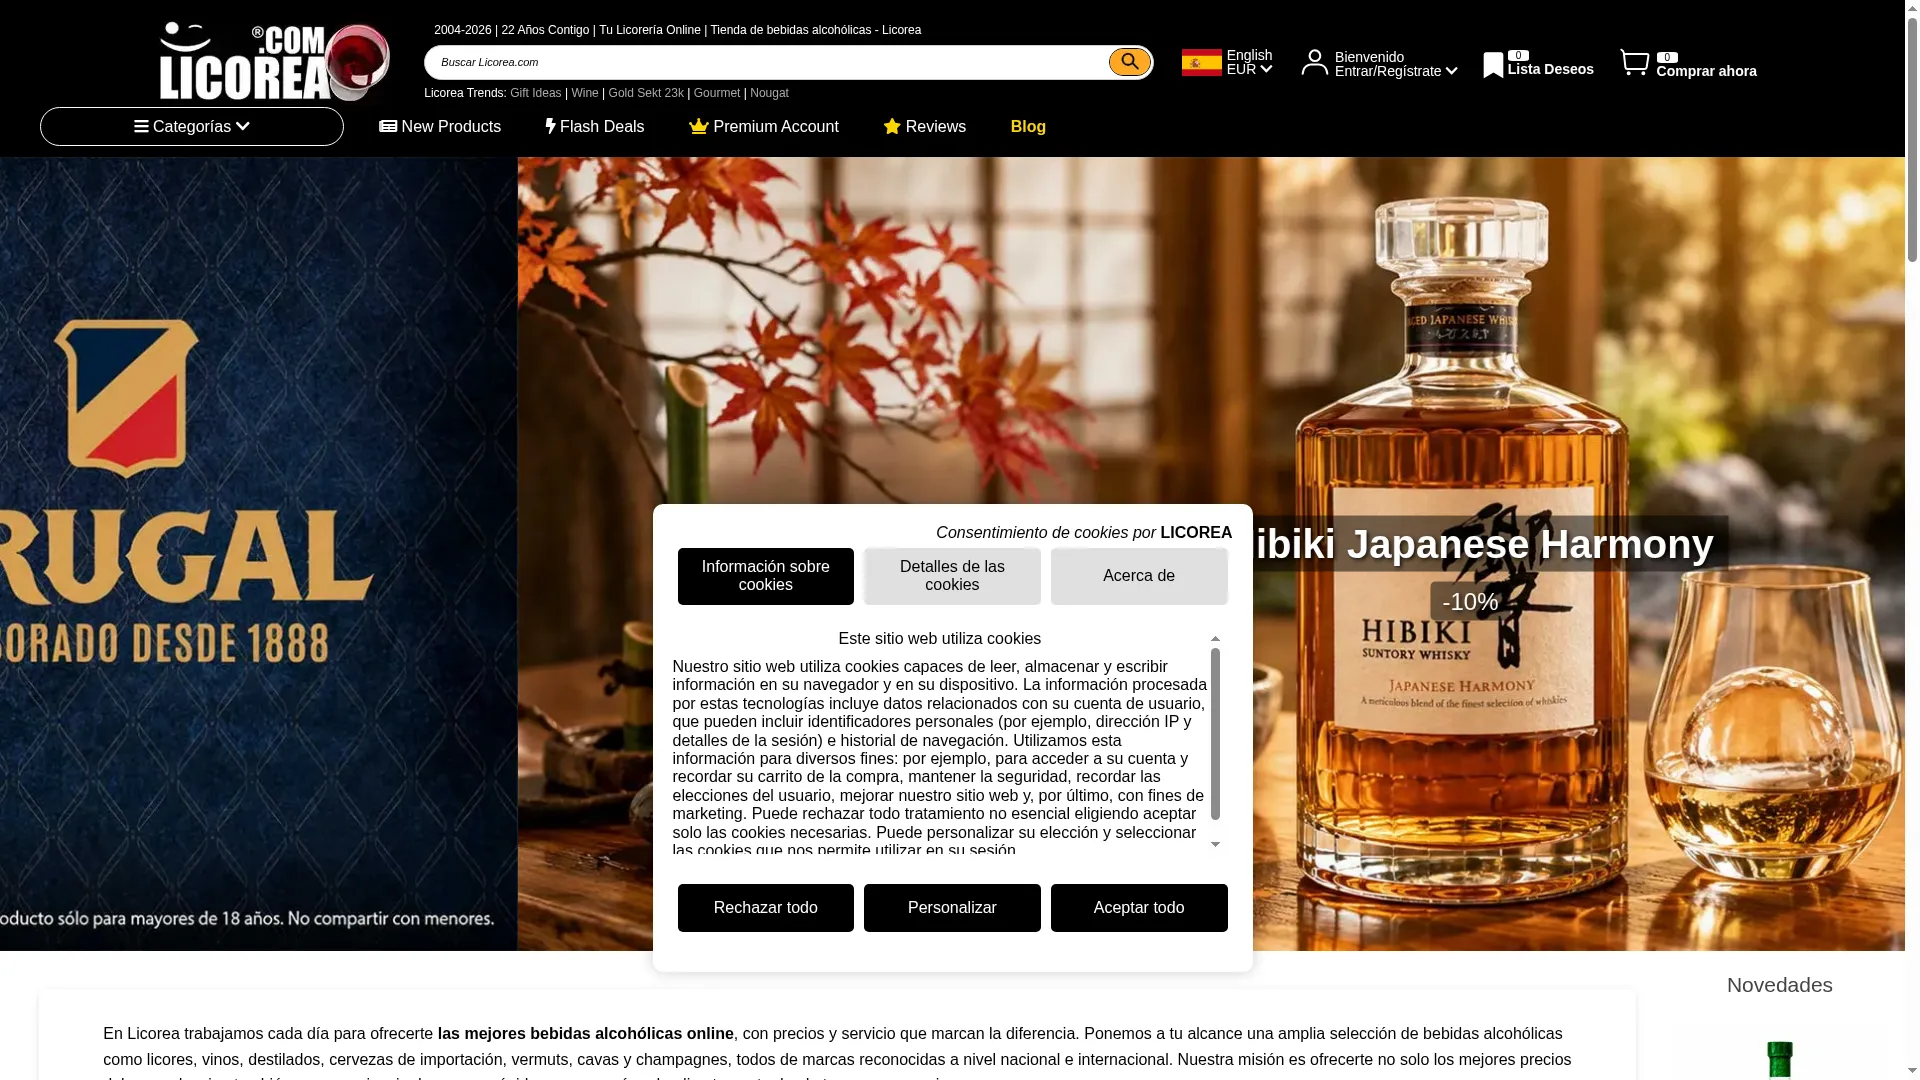
Task: Click the New Products icon
Action: 388,127
